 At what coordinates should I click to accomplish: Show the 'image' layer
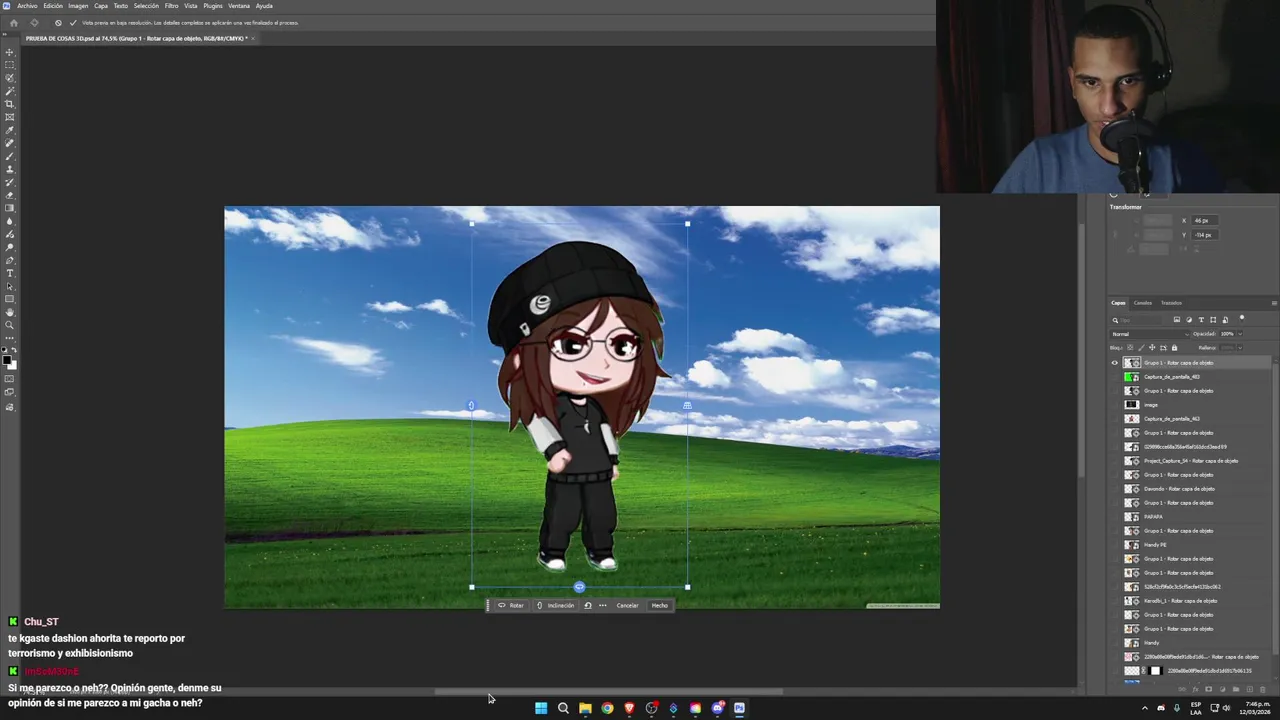[x=1115, y=405]
